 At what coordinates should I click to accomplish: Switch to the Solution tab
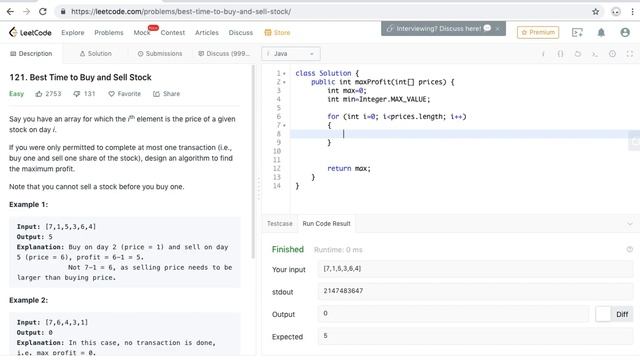(96, 53)
